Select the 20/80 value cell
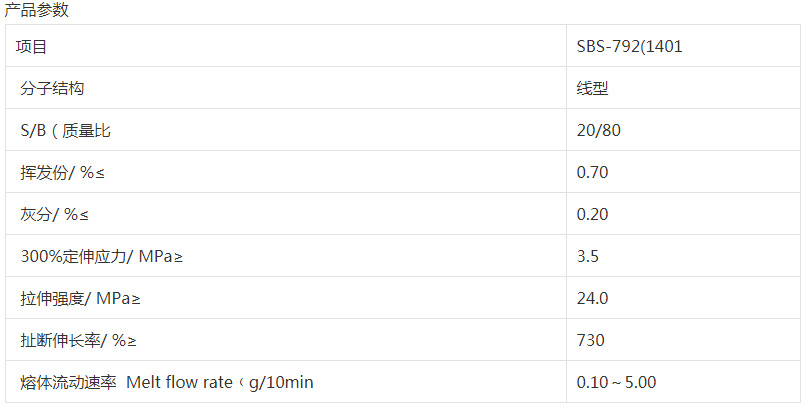The height and width of the screenshot is (411, 804). [x=600, y=130]
